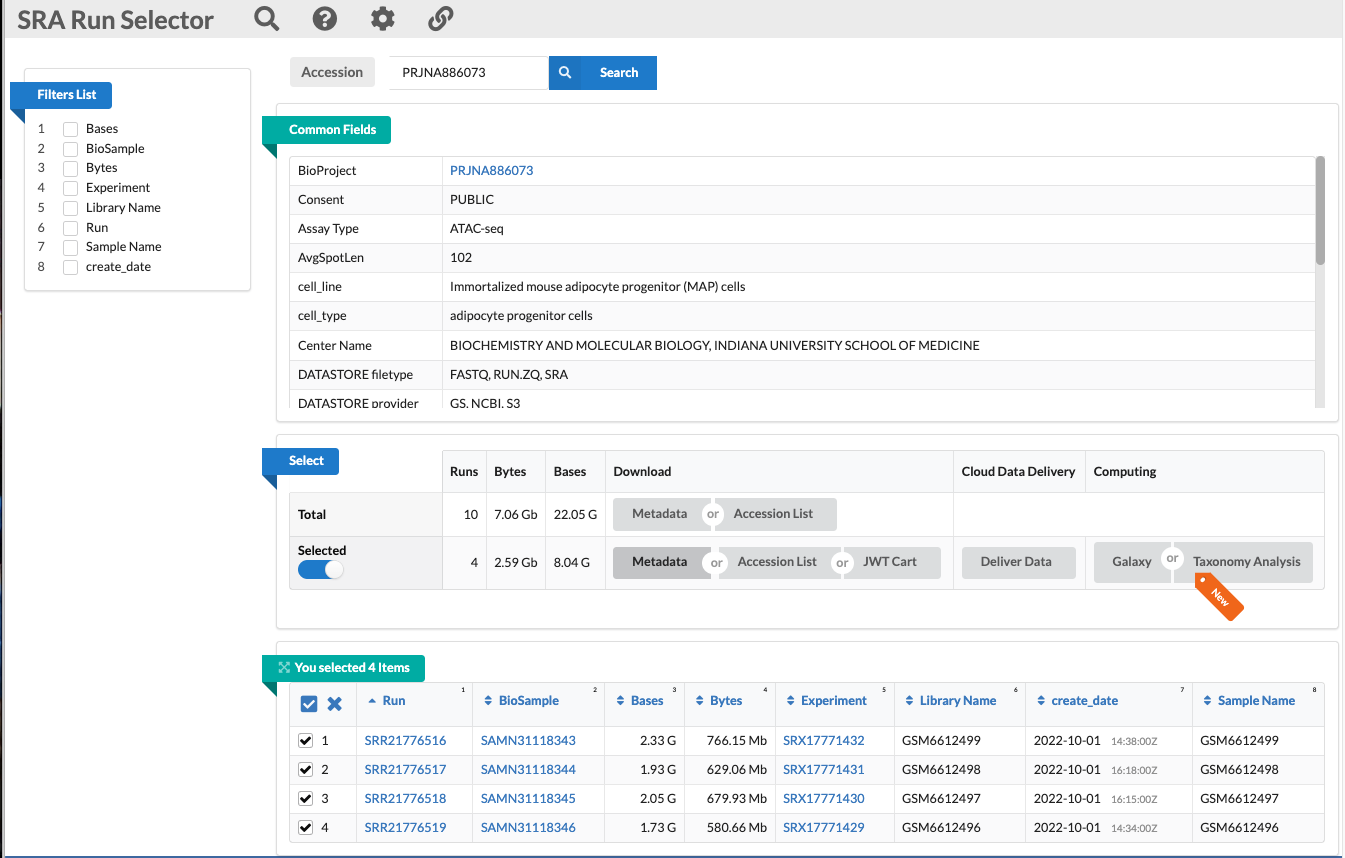Image resolution: width=1345 pixels, height=858 pixels.
Task: Open run link SRR21776516
Action: pyautogui.click(x=405, y=741)
